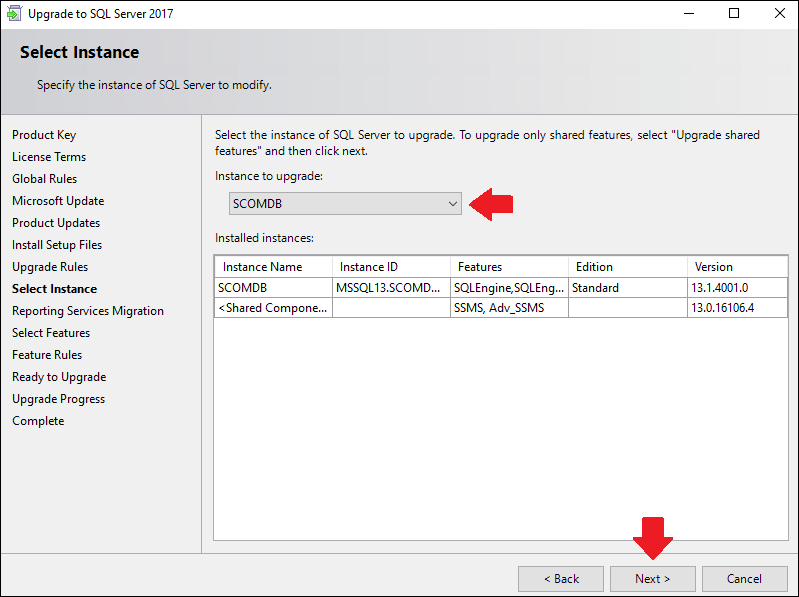Open the Instance to upgrade dropdown
This screenshot has height=597, width=799.
[x=345, y=204]
